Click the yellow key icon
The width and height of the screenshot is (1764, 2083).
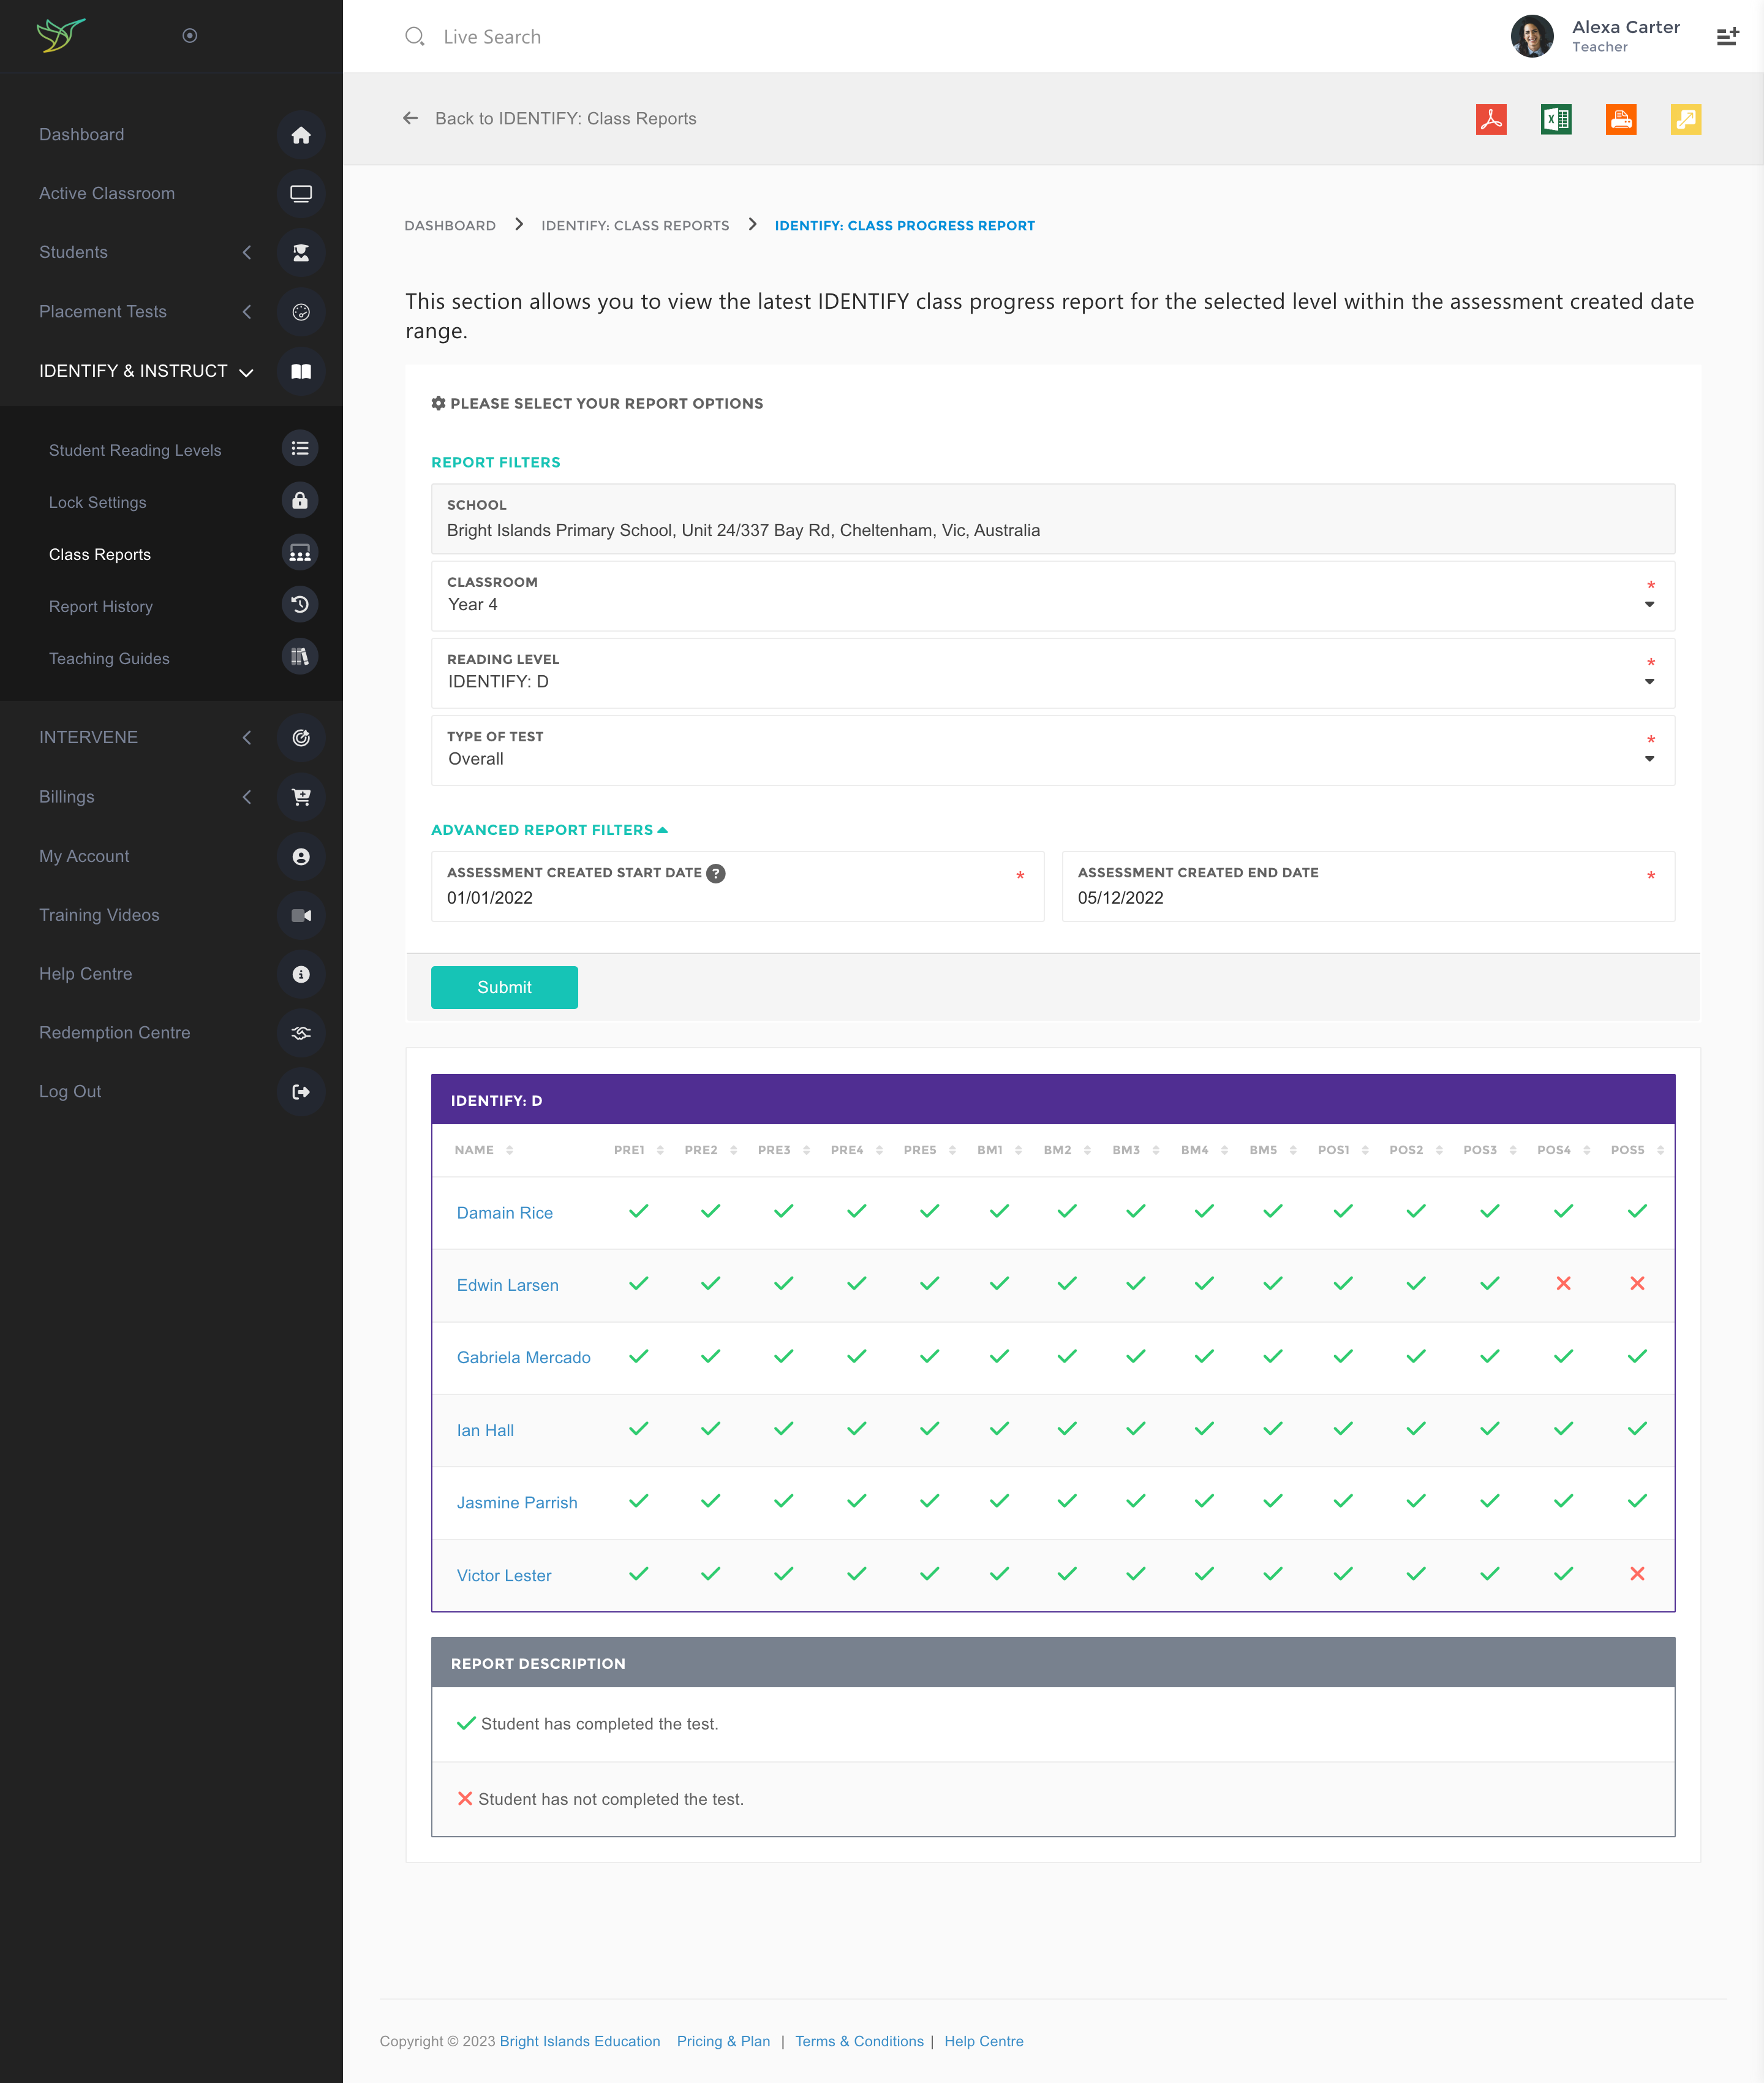click(1685, 119)
